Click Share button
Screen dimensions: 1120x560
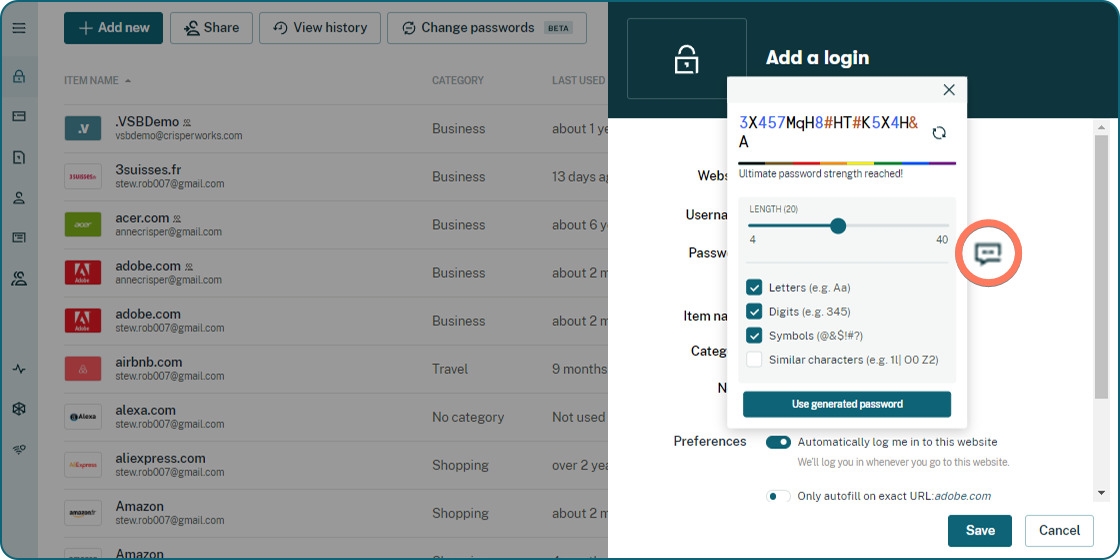[211, 28]
